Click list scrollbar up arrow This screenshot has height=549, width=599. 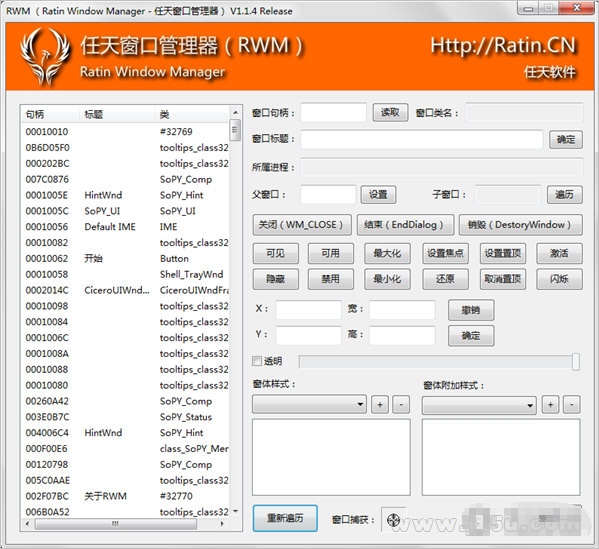point(235,112)
